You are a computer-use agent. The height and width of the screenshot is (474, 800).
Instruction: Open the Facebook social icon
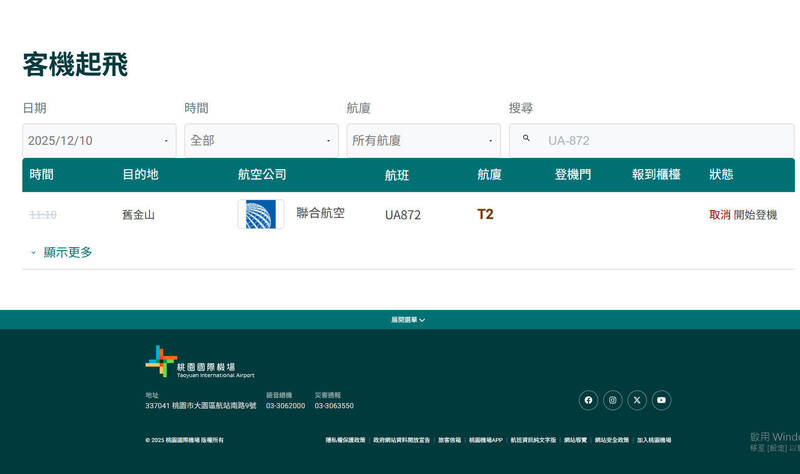pyautogui.click(x=588, y=400)
